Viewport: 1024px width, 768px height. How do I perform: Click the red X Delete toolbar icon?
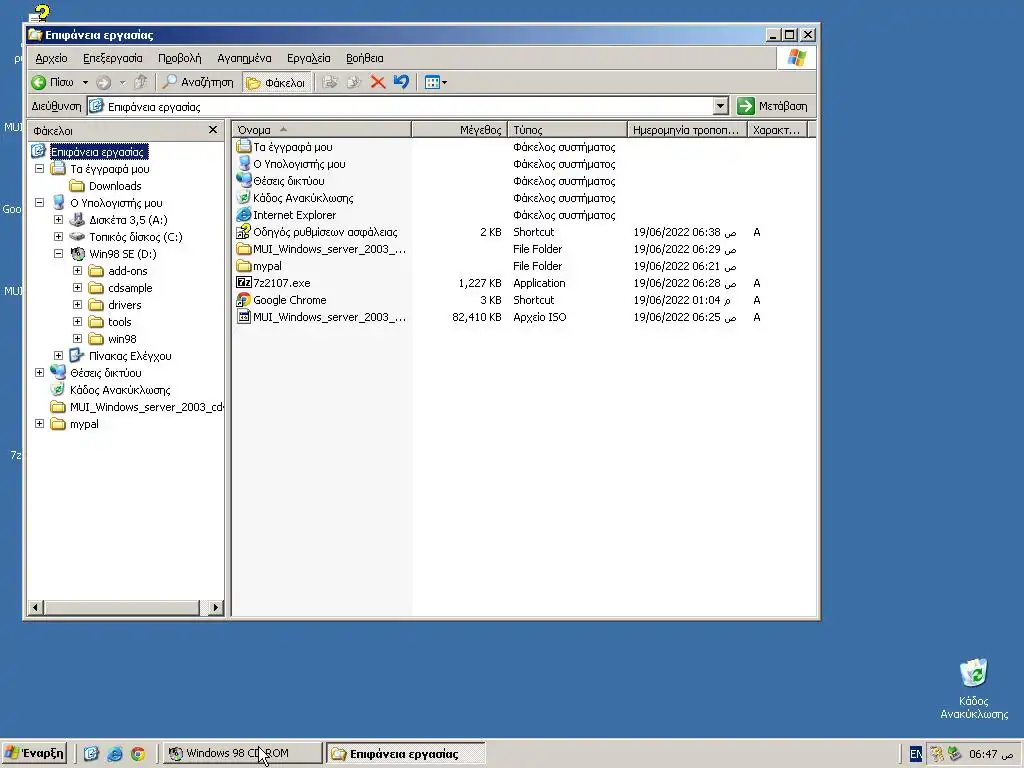pos(377,82)
